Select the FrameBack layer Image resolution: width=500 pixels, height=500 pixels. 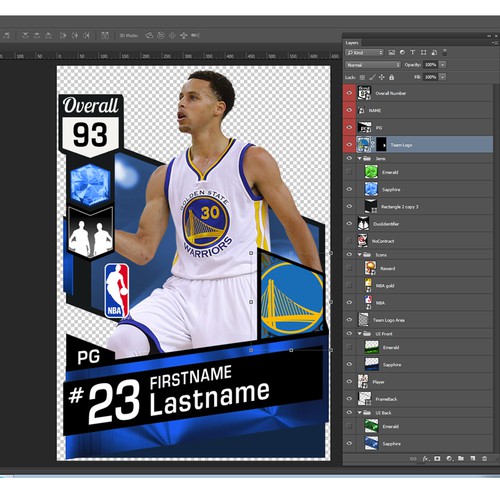click(418, 399)
